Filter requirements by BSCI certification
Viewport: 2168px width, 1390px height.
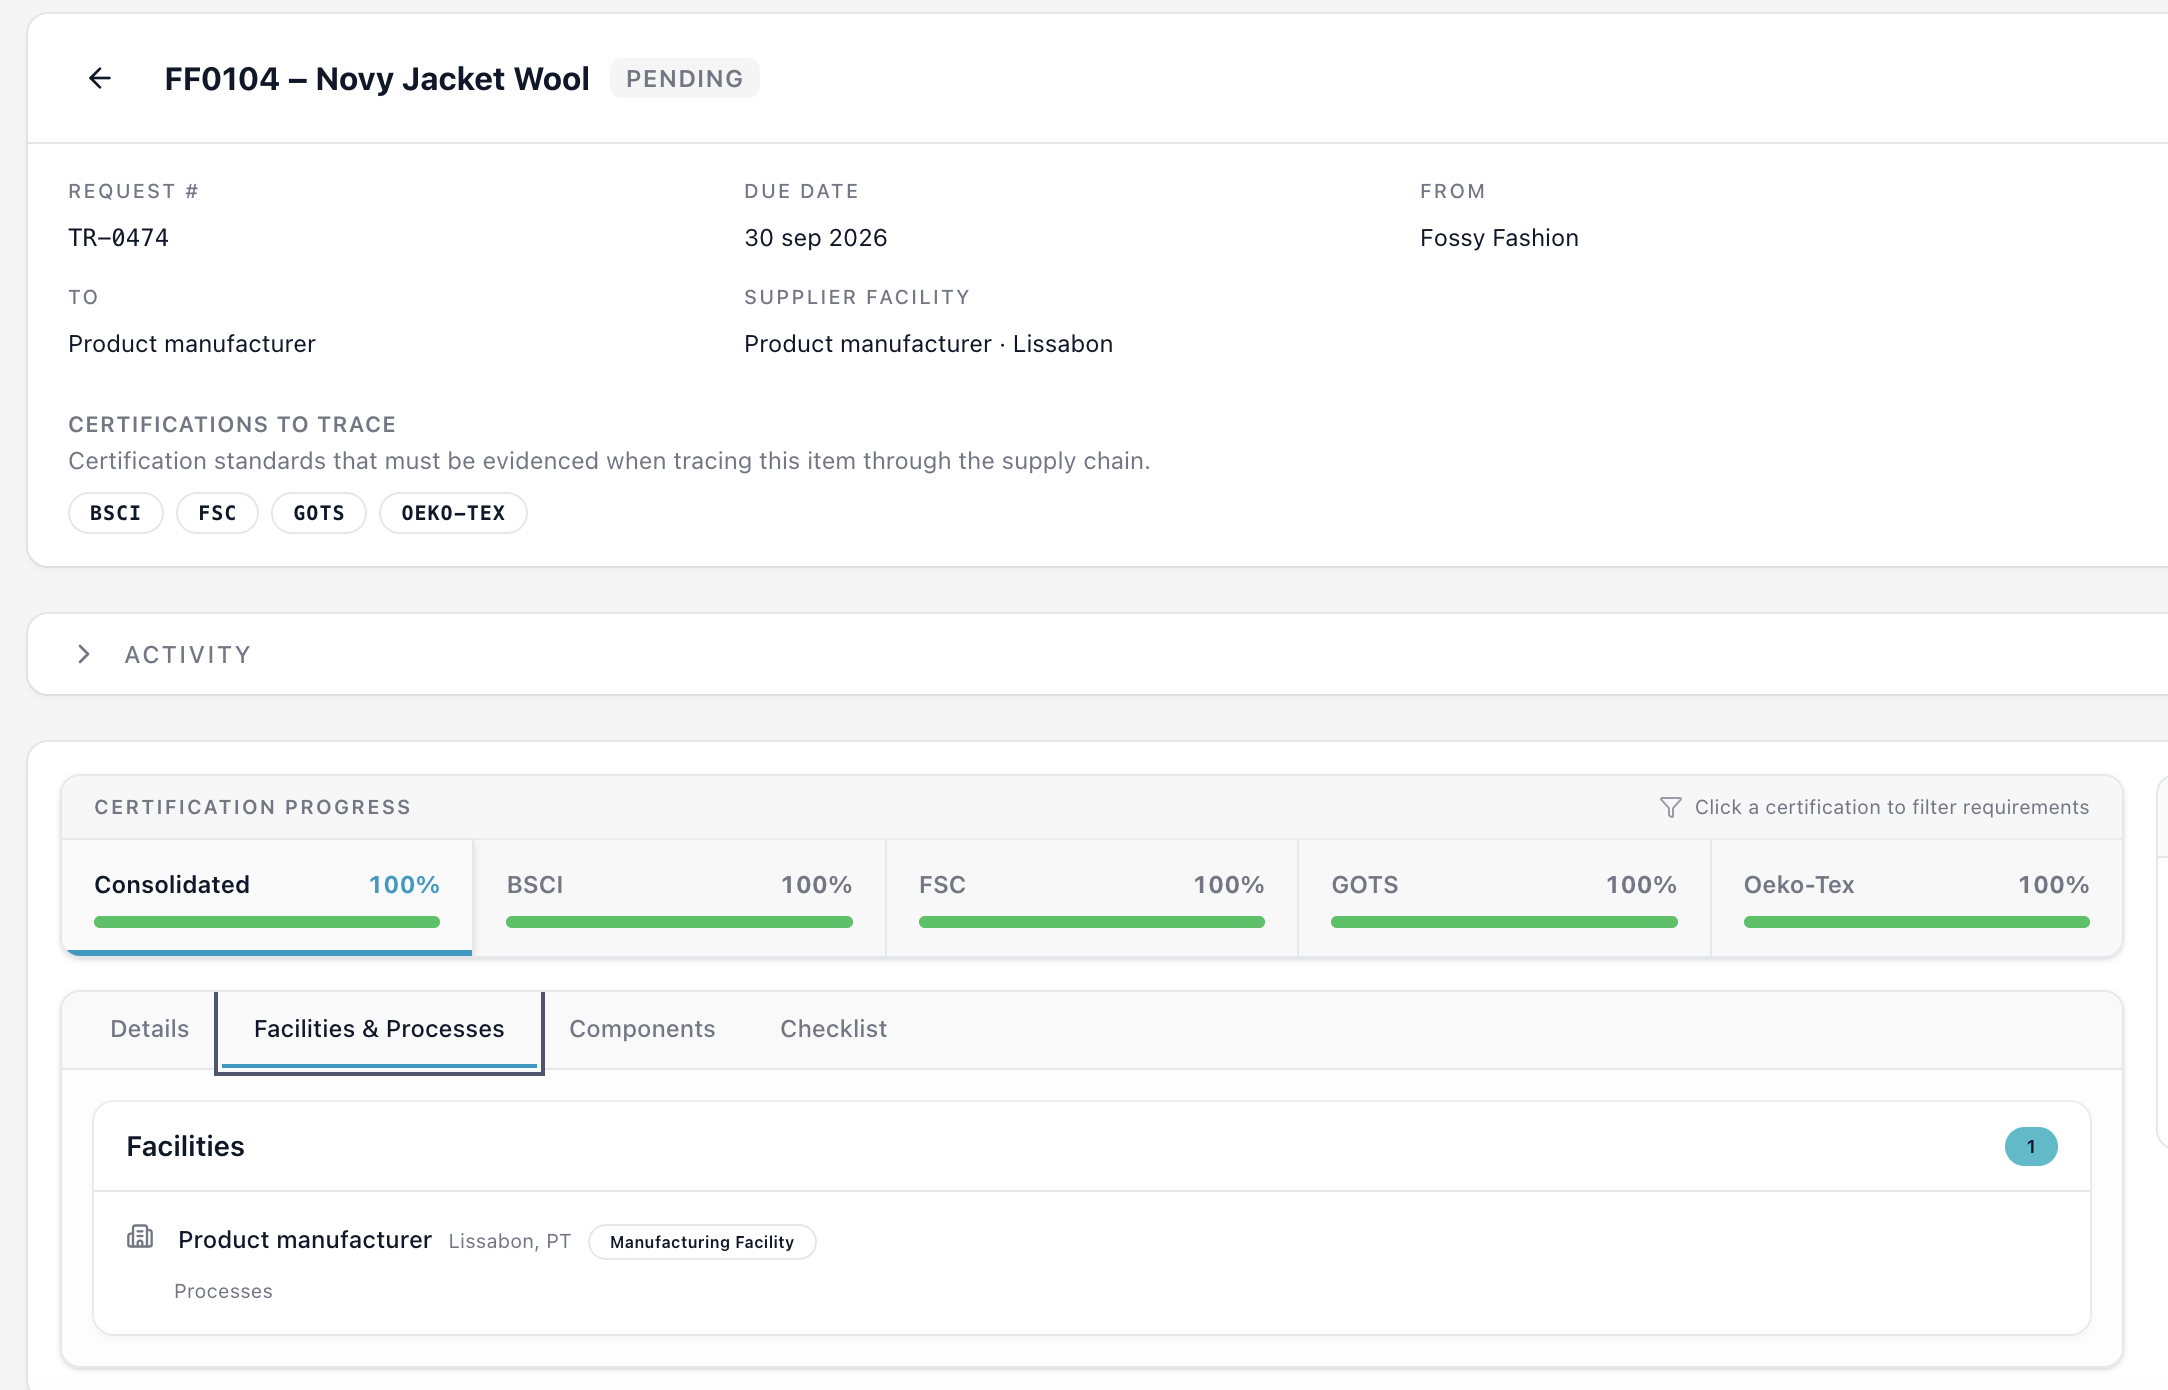(679, 897)
